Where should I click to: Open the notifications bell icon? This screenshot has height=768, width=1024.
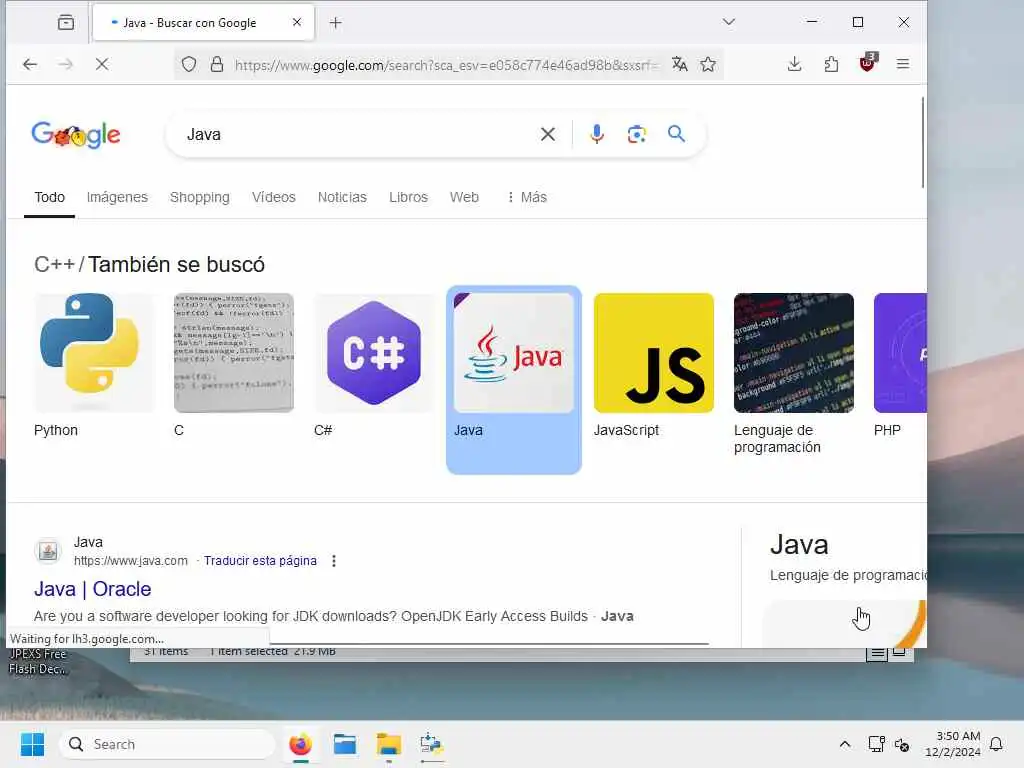click(x=997, y=744)
